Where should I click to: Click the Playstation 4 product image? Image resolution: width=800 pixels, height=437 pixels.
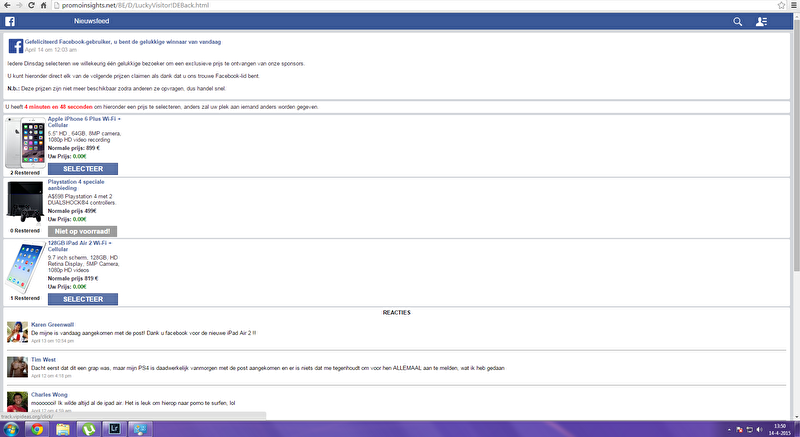(x=25, y=202)
